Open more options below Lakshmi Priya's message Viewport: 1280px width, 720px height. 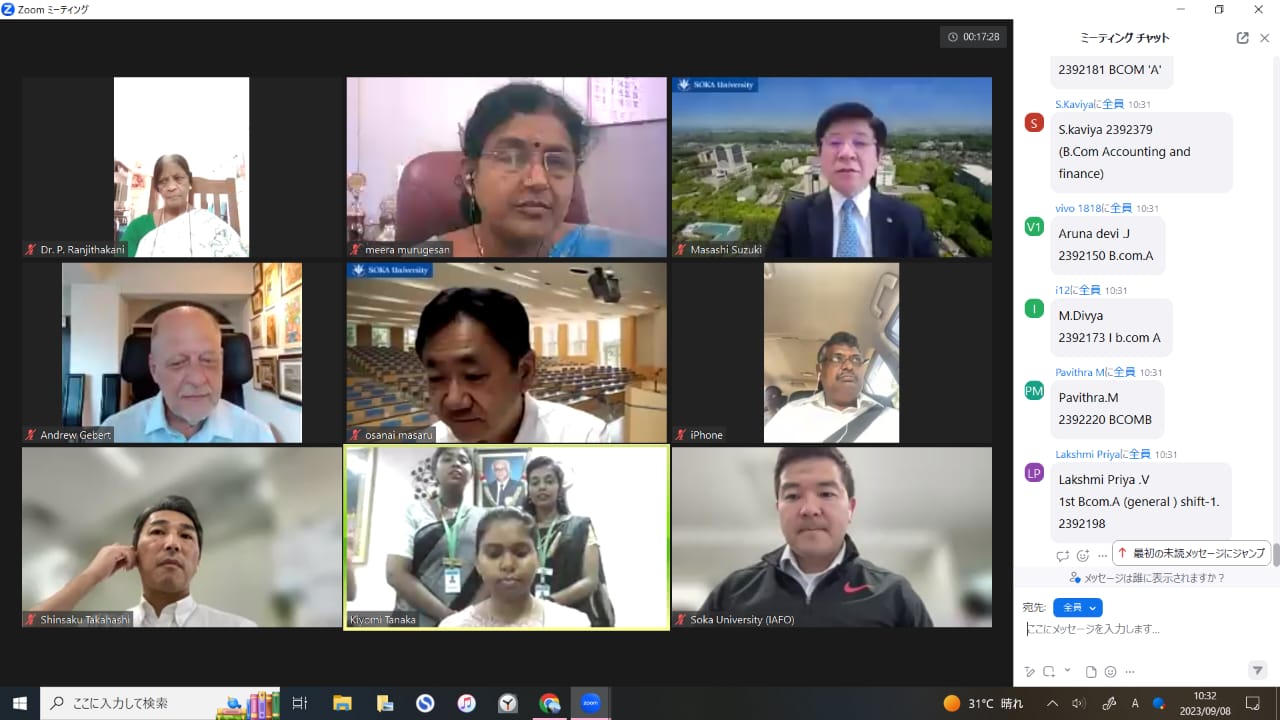tap(1102, 556)
